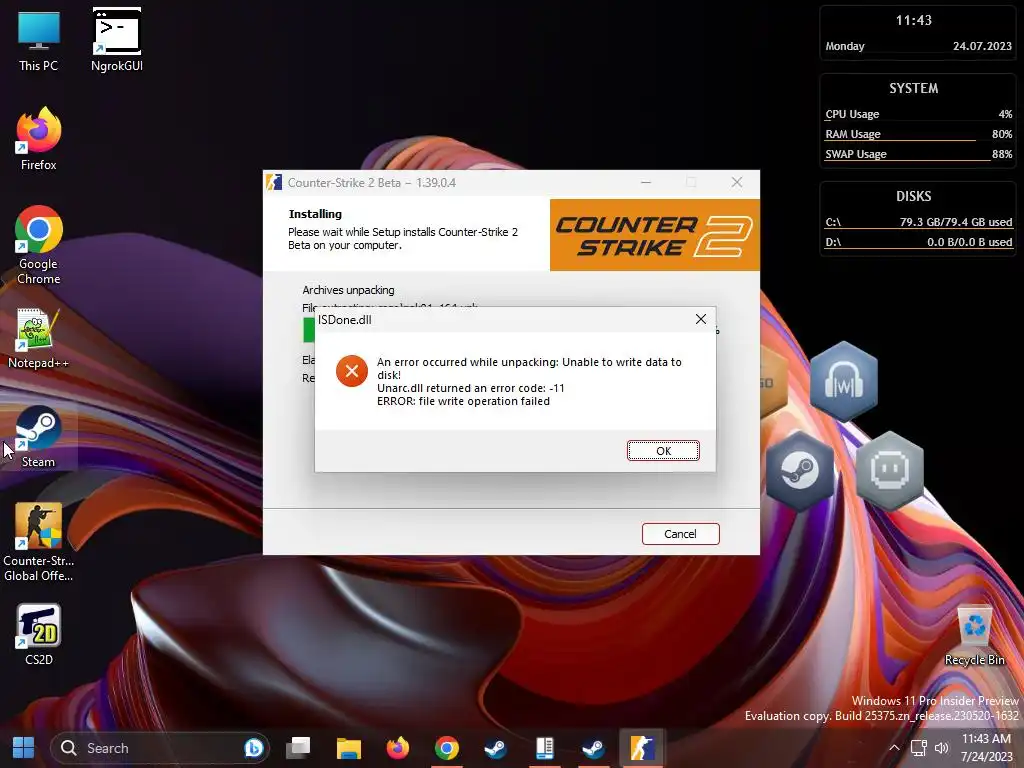Viewport: 1024px width, 768px height.
Task: Select the Recycle Bin desktop icon
Action: tap(974, 635)
